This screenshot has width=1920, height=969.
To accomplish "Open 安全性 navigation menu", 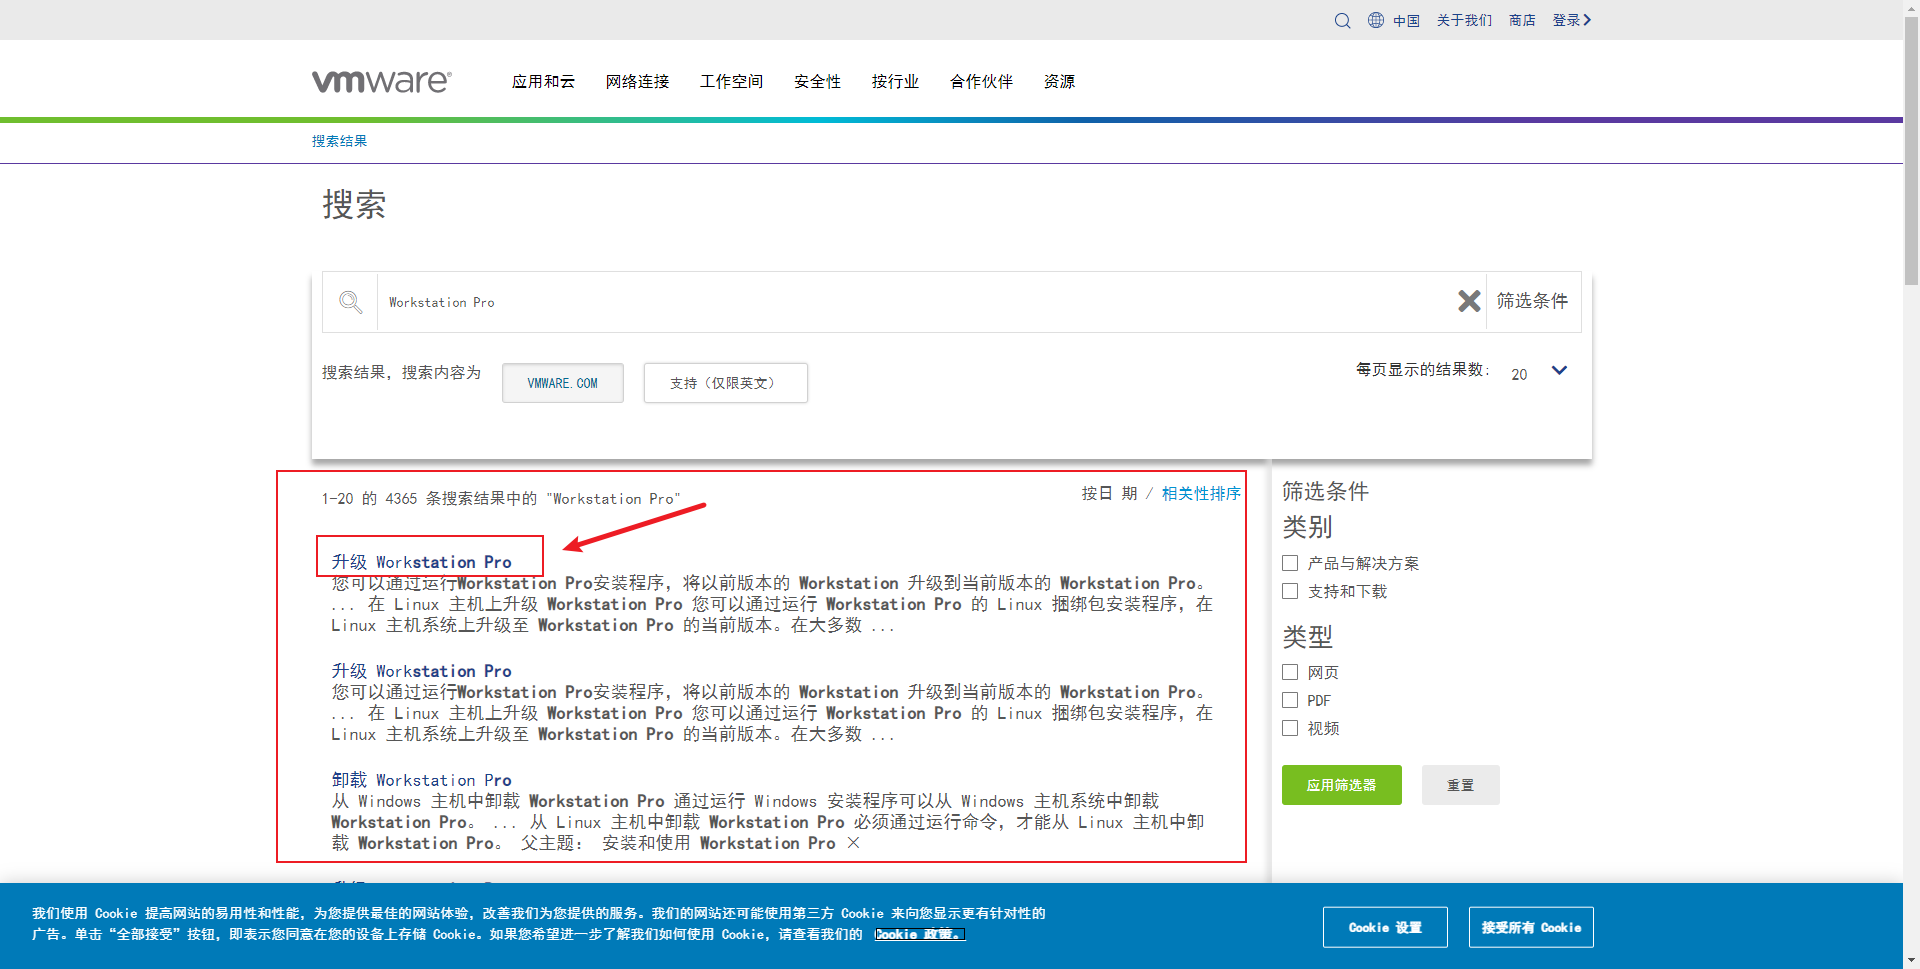I will [817, 82].
